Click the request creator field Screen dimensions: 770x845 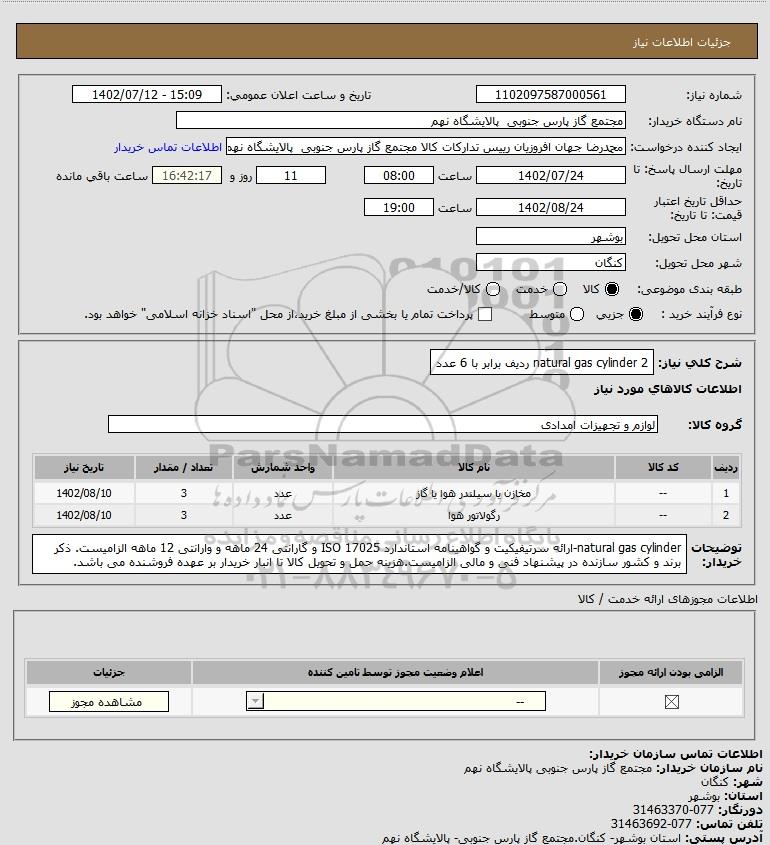pyautogui.click(x=426, y=147)
